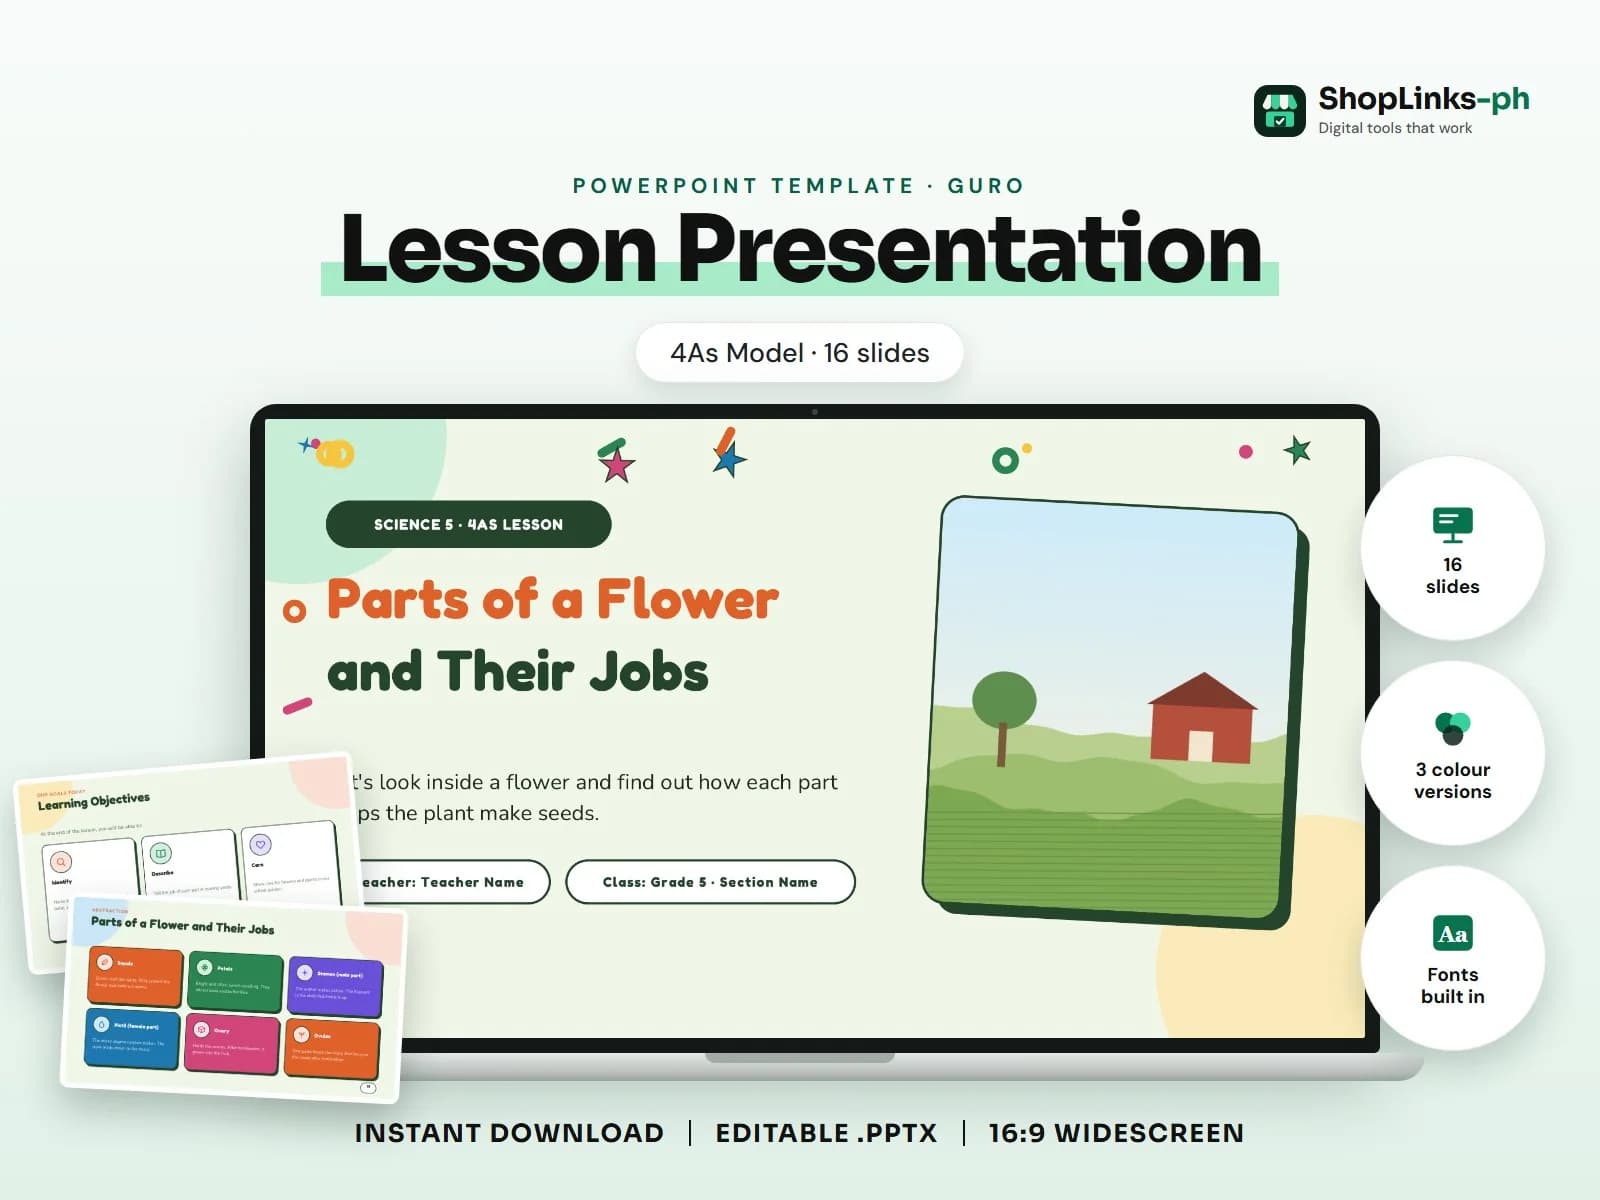Click the overlapping circles icon above '3 colour versions'

pyautogui.click(x=1452, y=728)
